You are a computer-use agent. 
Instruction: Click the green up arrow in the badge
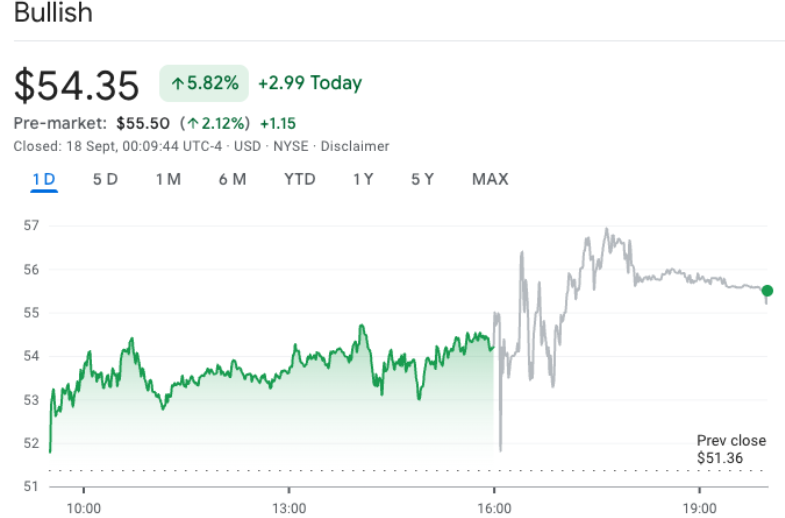pos(177,84)
